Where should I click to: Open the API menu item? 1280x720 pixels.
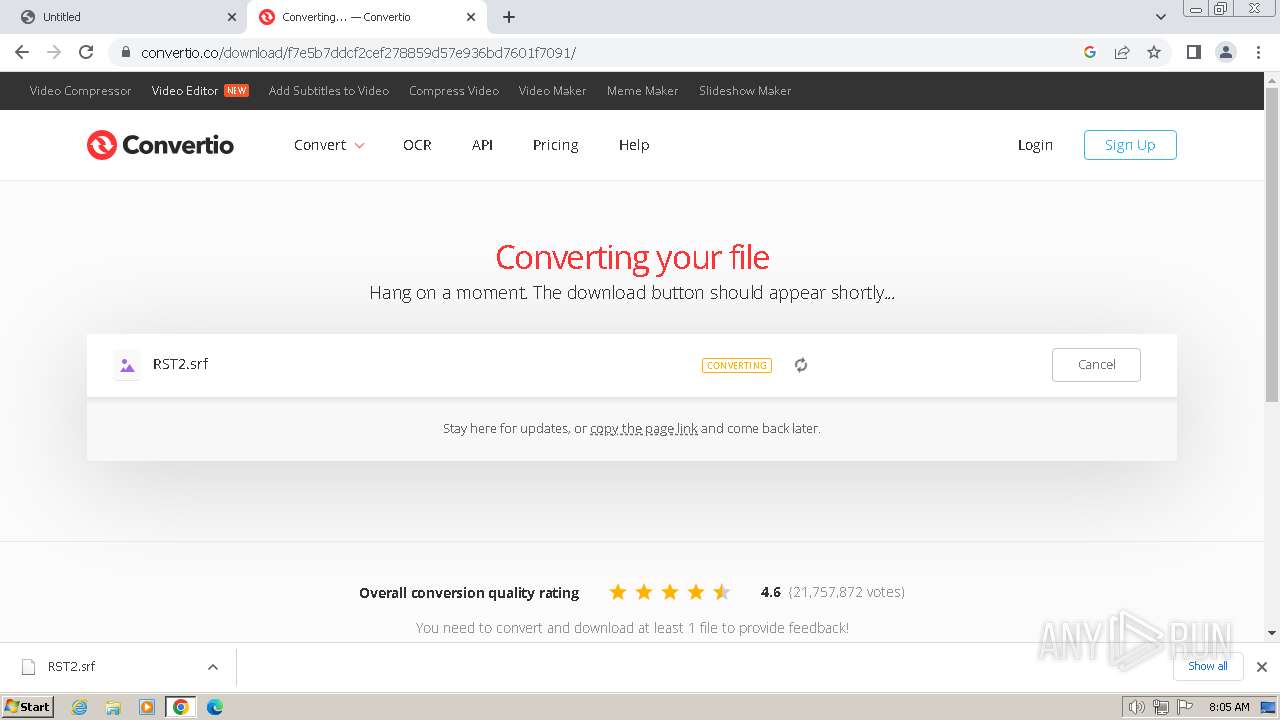(x=482, y=145)
